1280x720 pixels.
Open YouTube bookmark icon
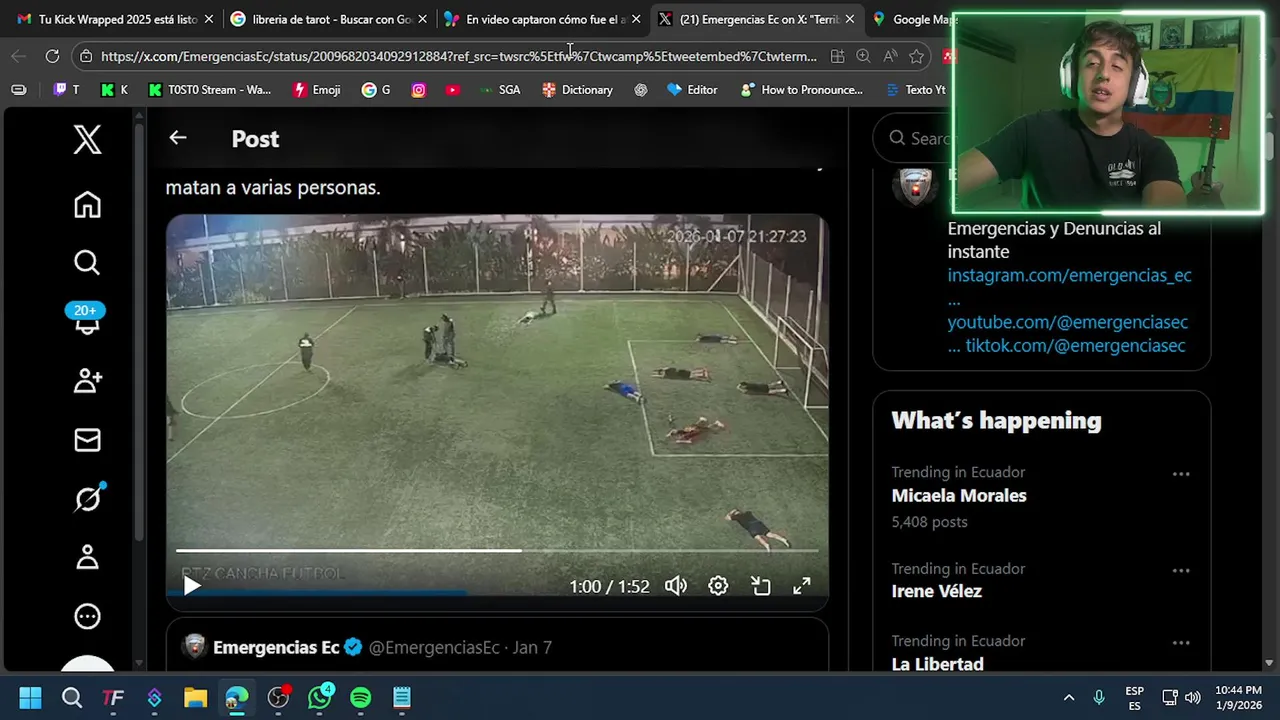[453, 90]
